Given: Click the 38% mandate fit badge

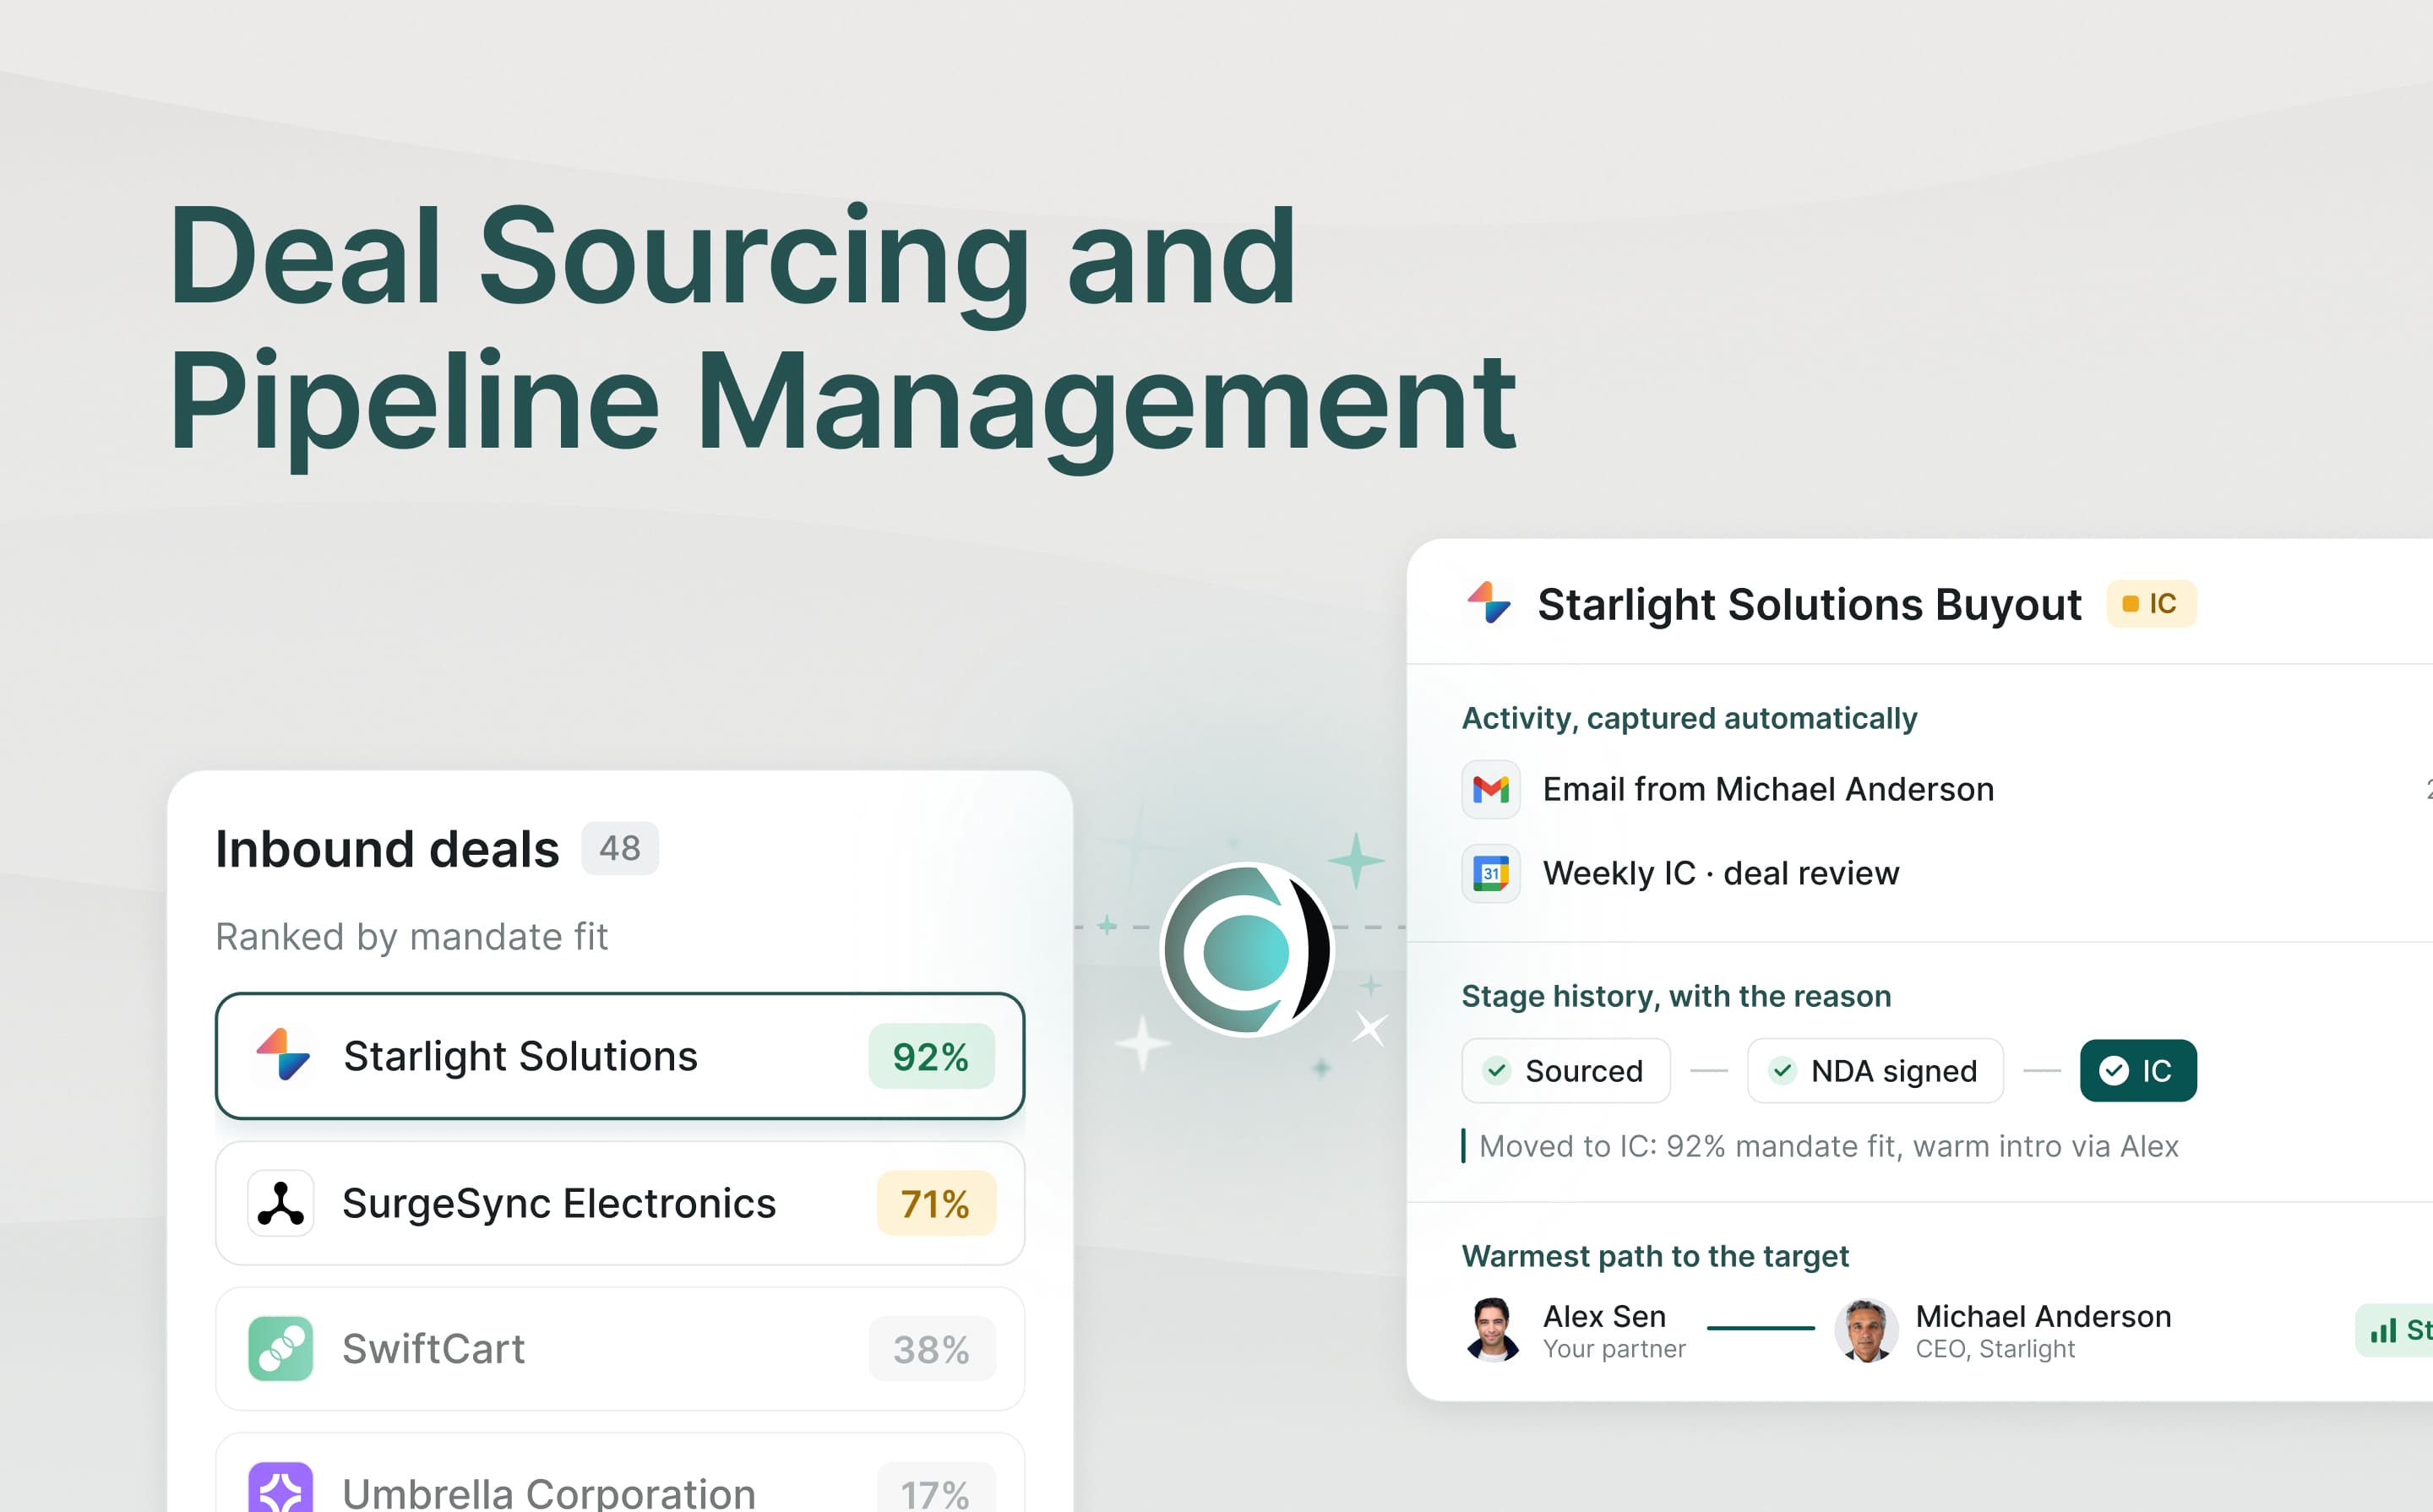Looking at the screenshot, I should pos(932,1349).
